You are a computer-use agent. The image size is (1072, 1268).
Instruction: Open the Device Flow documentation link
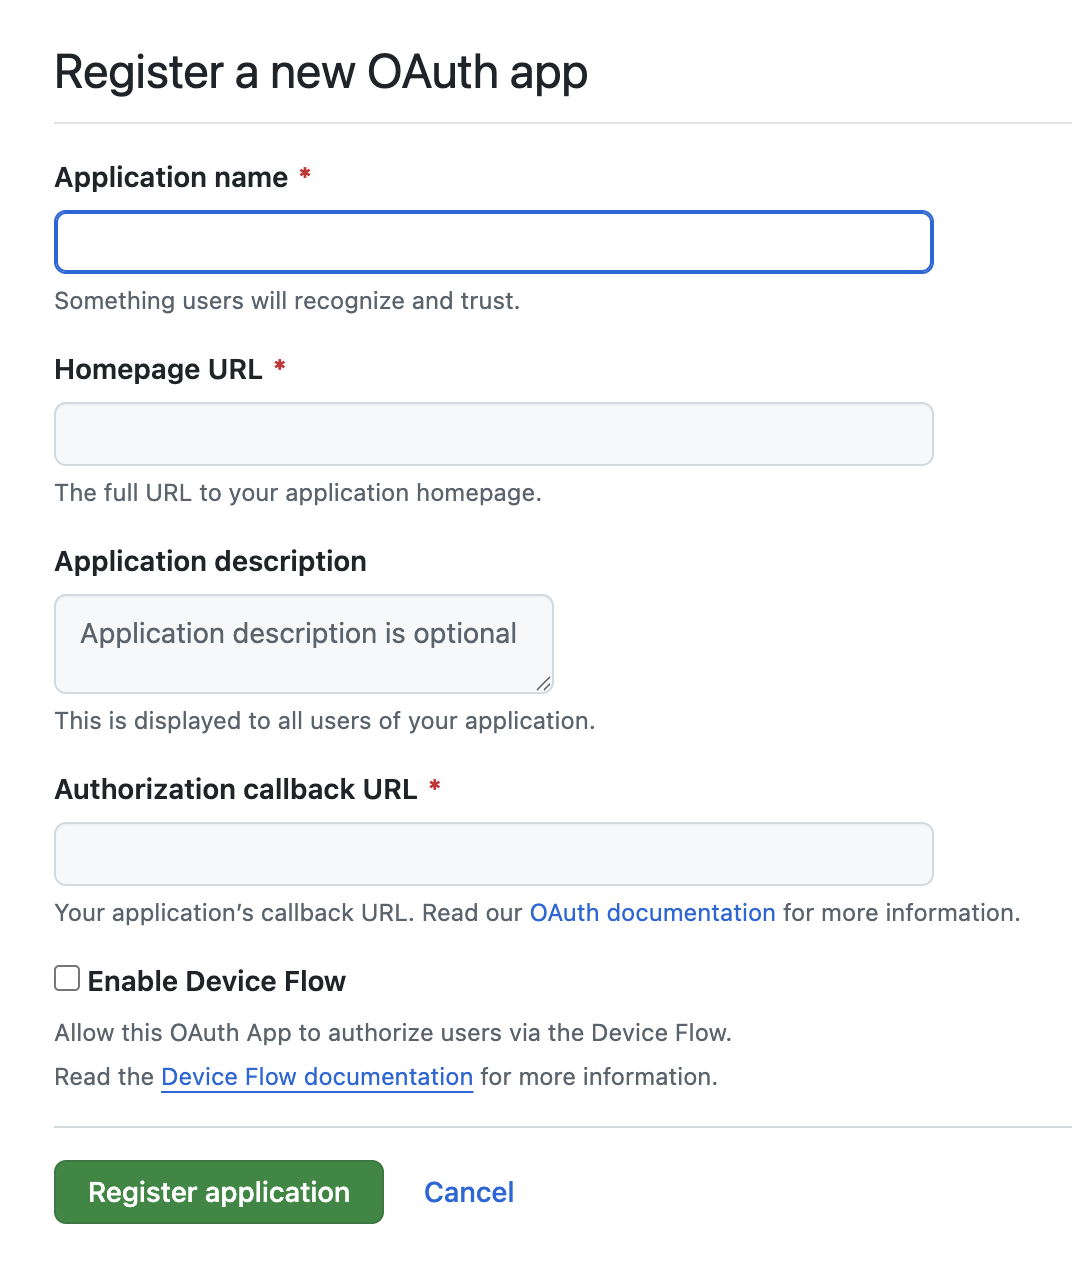coord(316,1077)
